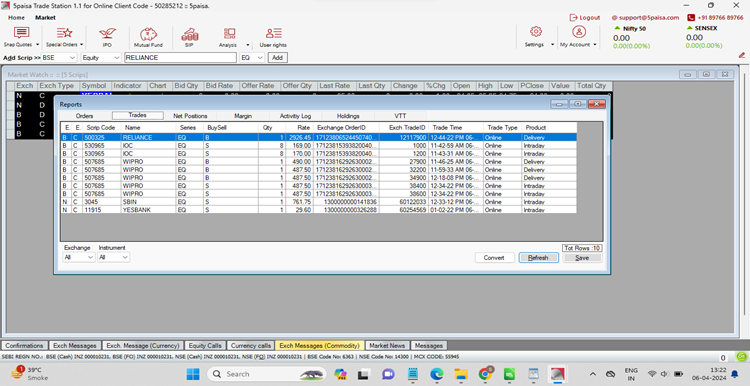Show hidden system tray icons
This screenshot has width=750, height=386.
[593, 374]
